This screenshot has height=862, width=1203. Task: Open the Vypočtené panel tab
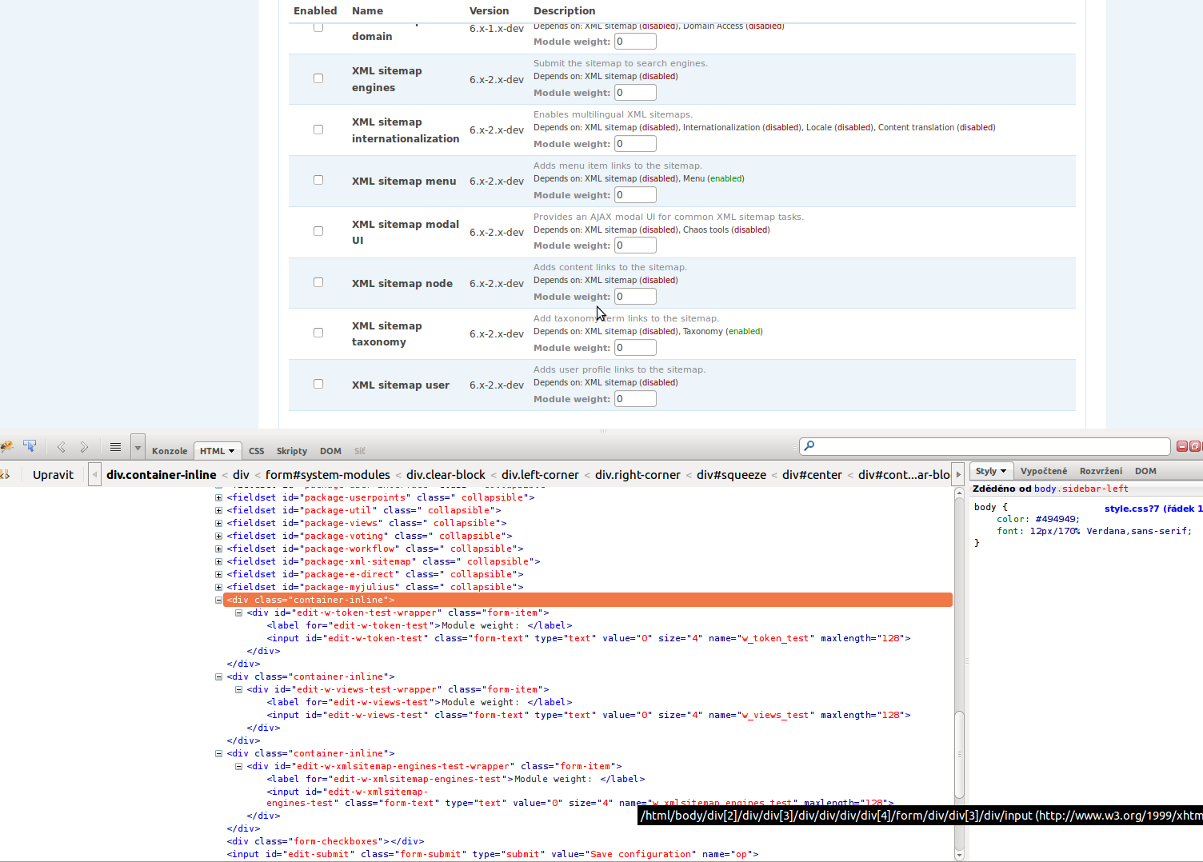point(1043,470)
